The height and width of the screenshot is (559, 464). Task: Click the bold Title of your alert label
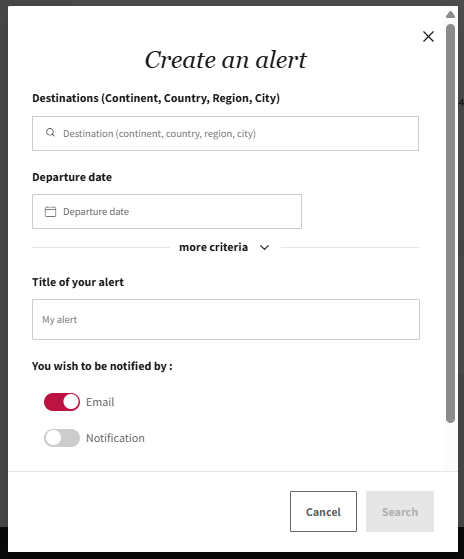(x=78, y=282)
